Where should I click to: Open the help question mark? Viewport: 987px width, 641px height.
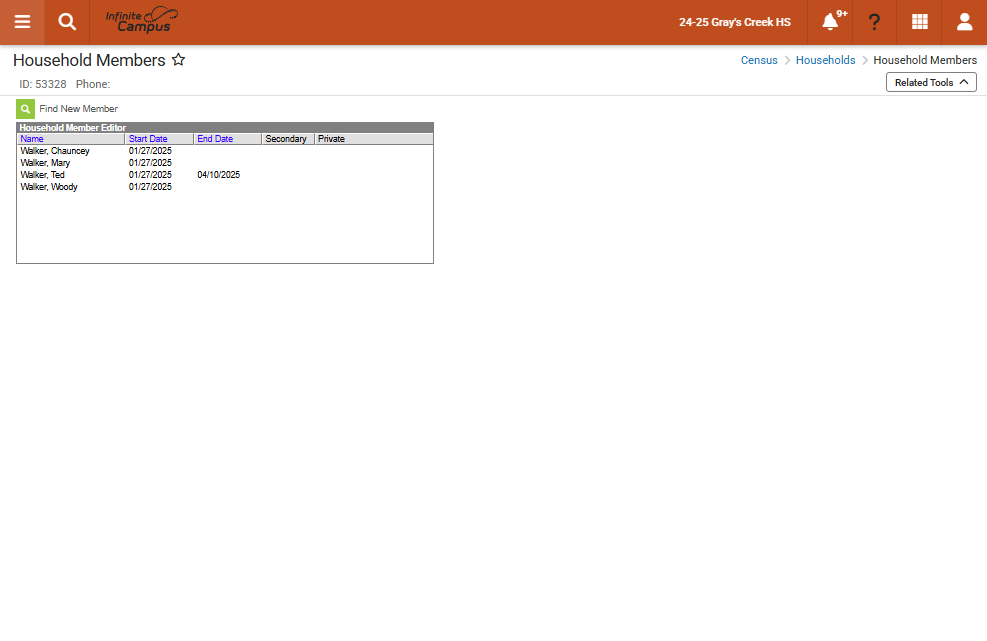(x=874, y=22)
